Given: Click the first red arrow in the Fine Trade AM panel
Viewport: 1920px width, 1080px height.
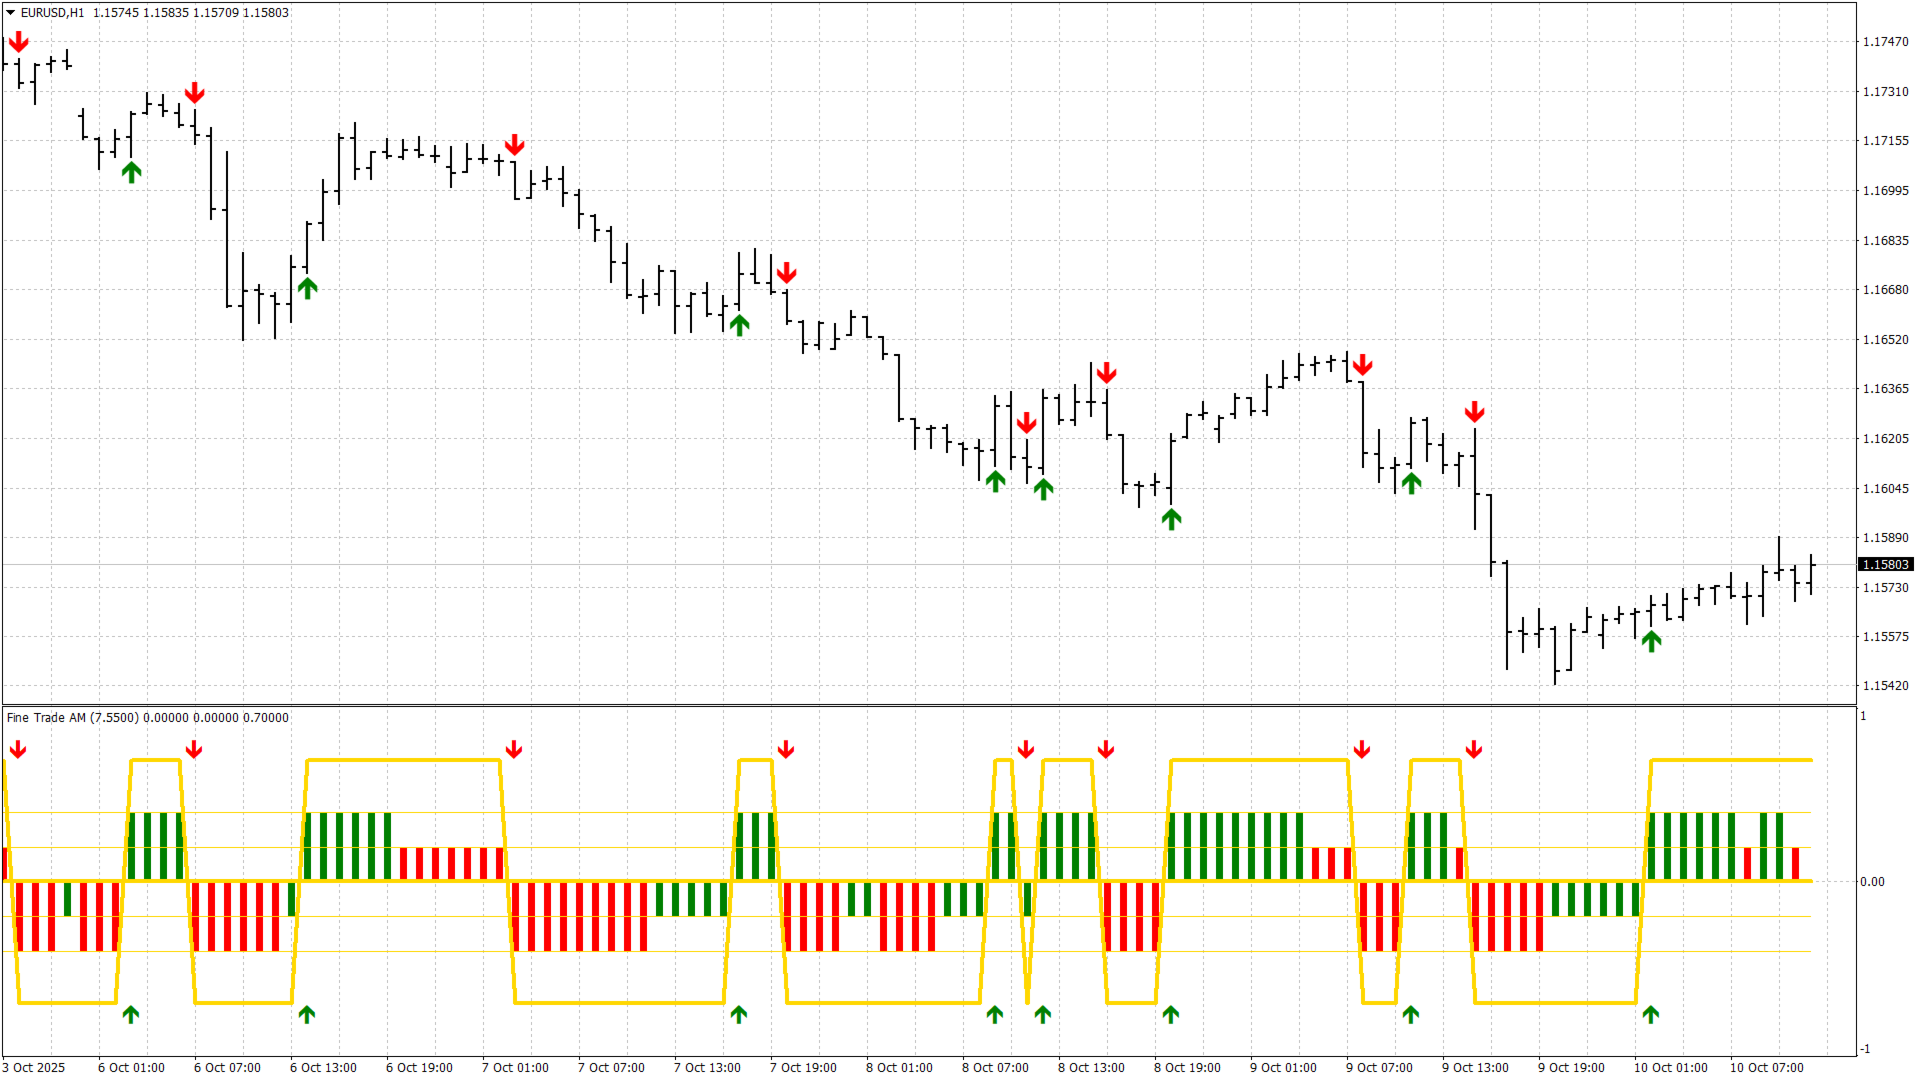Looking at the screenshot, I should coord(18,749).
